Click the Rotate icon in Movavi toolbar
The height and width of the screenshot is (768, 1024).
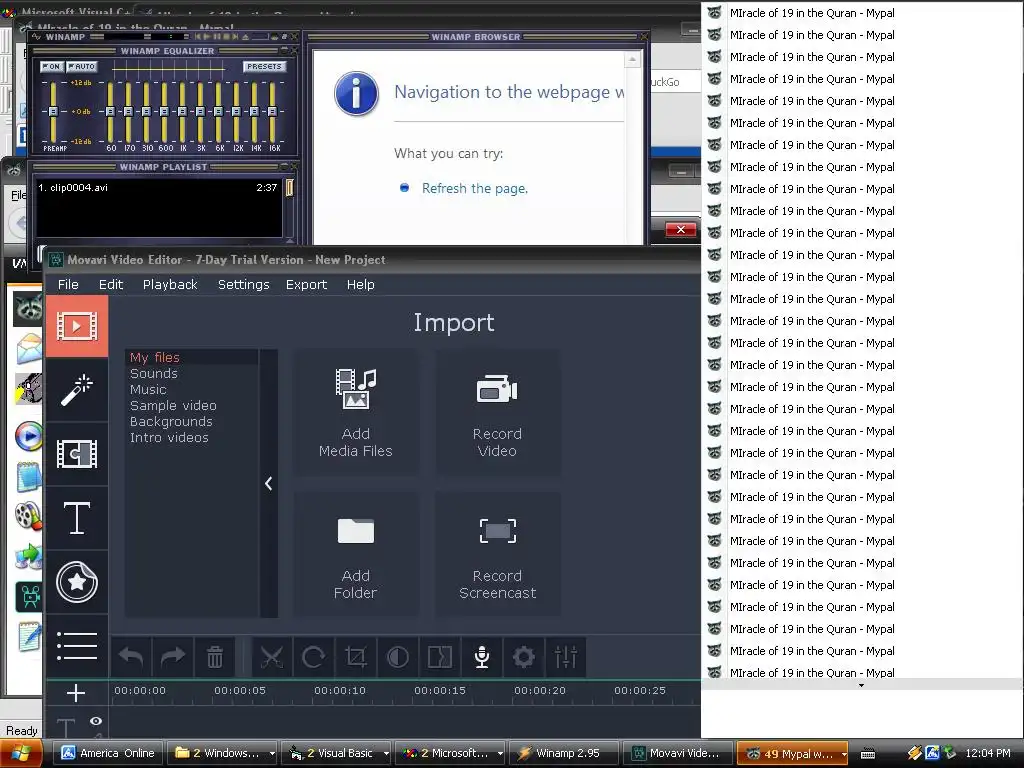coord(313,657)
